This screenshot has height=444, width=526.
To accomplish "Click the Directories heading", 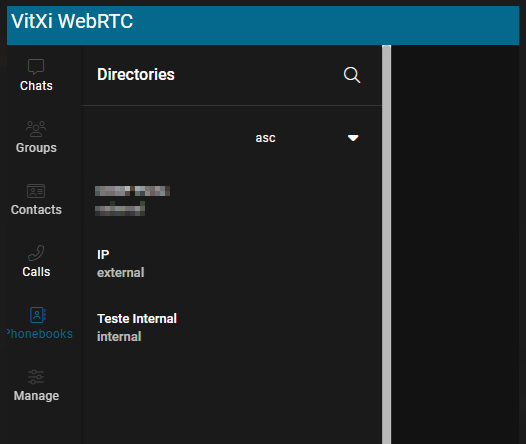I will tap(136, 74).
